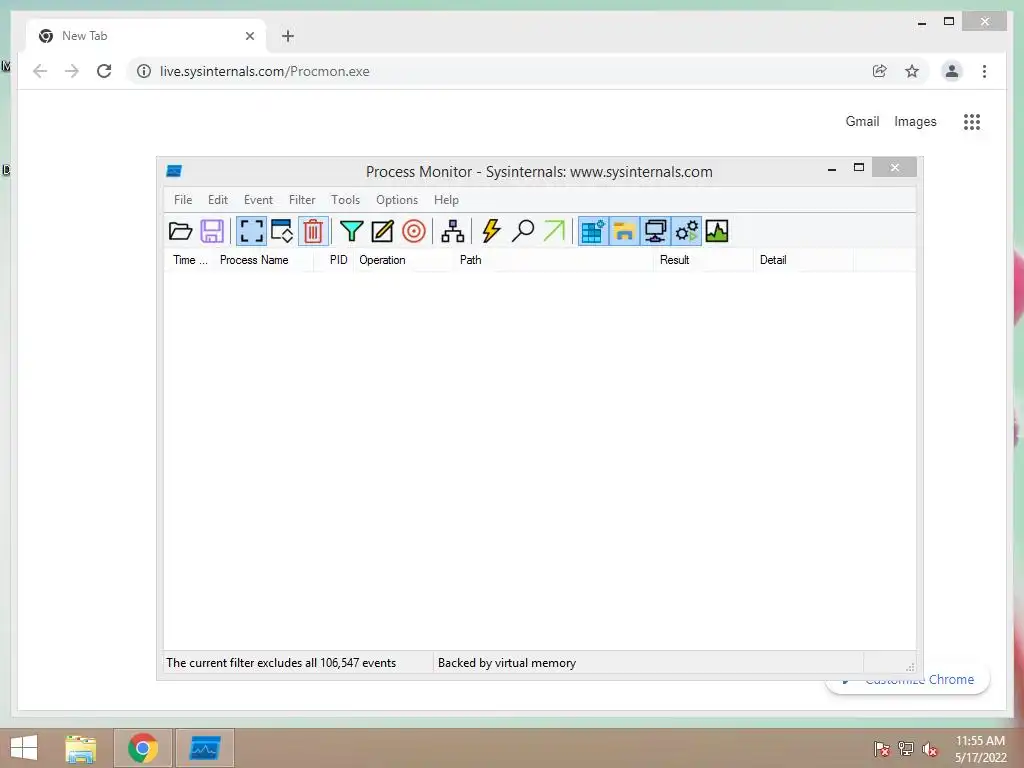This screenshot has width=1024, height=768.
Task: Click the Chrome taskbar icon
Action: 143,748
